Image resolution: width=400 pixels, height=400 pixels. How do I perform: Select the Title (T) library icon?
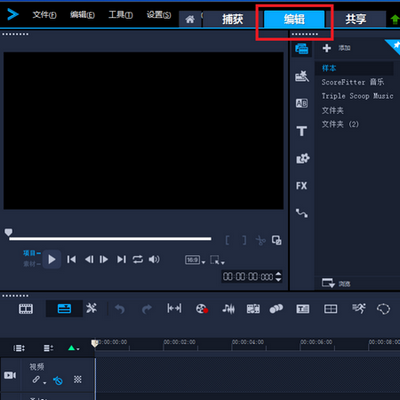[x=302, y=131]
